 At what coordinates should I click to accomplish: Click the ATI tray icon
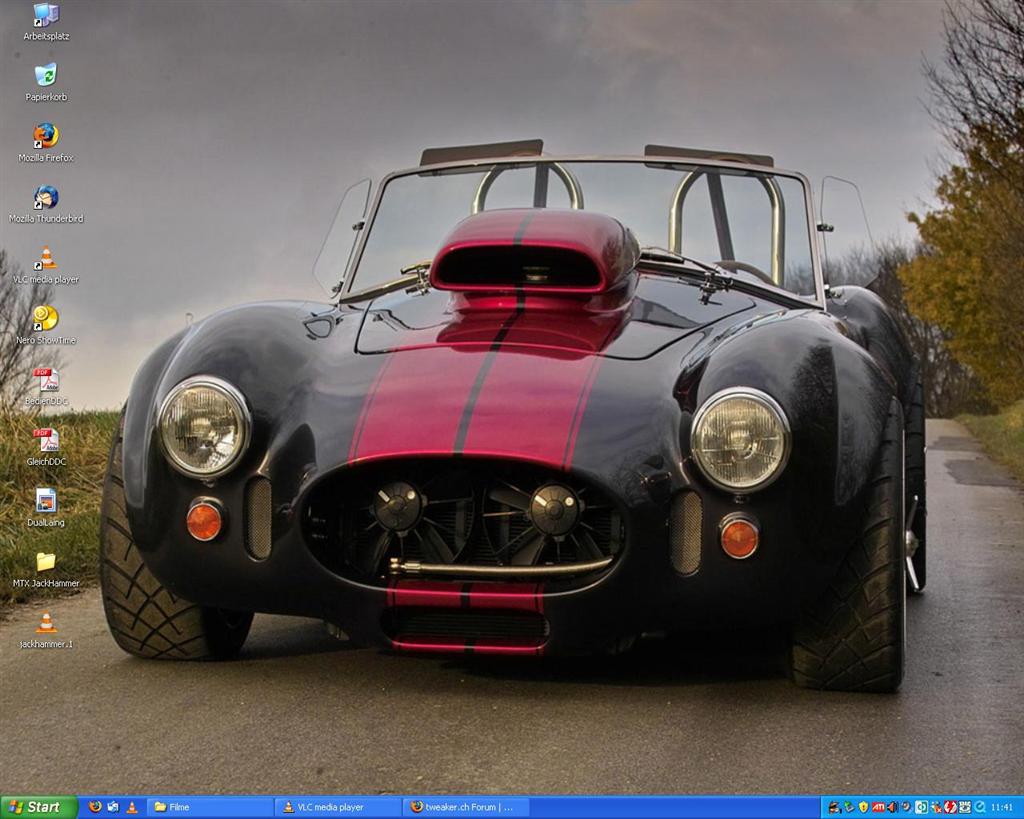878,807
